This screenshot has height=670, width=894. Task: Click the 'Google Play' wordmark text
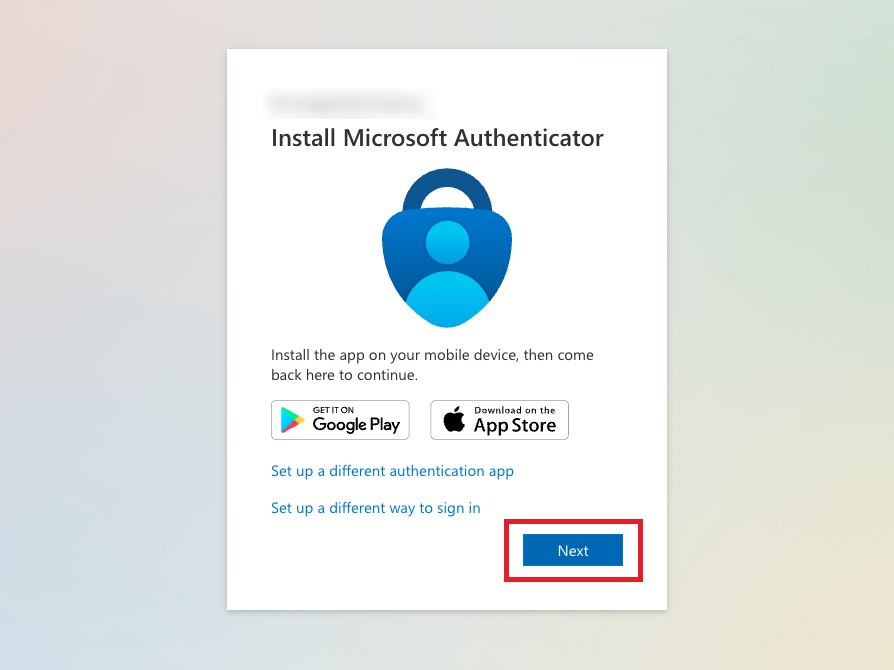(356, 425)
